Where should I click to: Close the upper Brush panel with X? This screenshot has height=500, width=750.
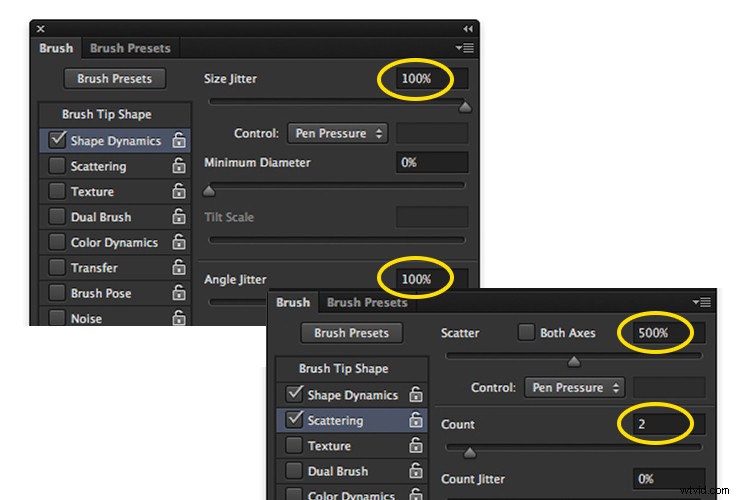pyautogui.click(x=41, y=29)
